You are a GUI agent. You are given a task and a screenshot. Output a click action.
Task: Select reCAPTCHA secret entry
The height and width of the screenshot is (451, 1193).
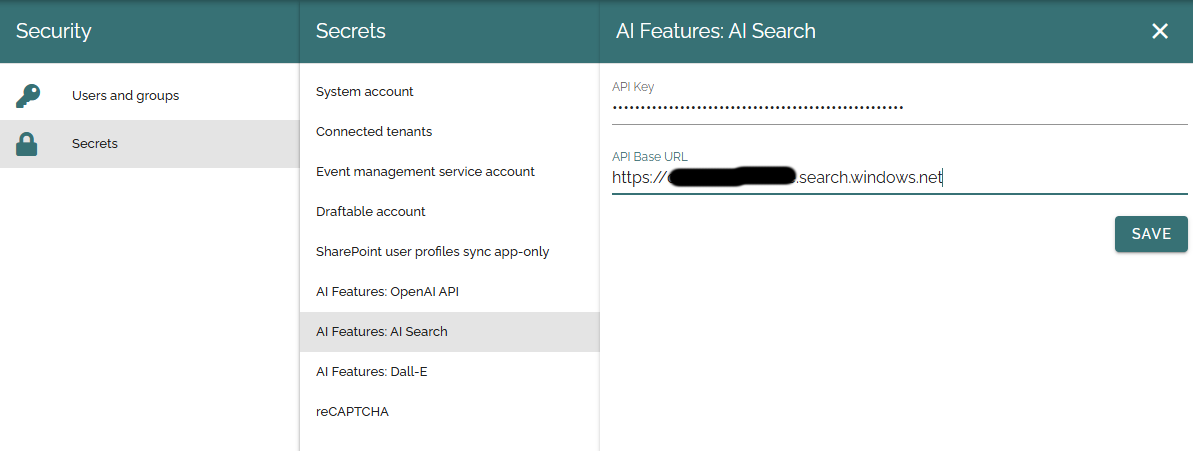tap(450, 412)
